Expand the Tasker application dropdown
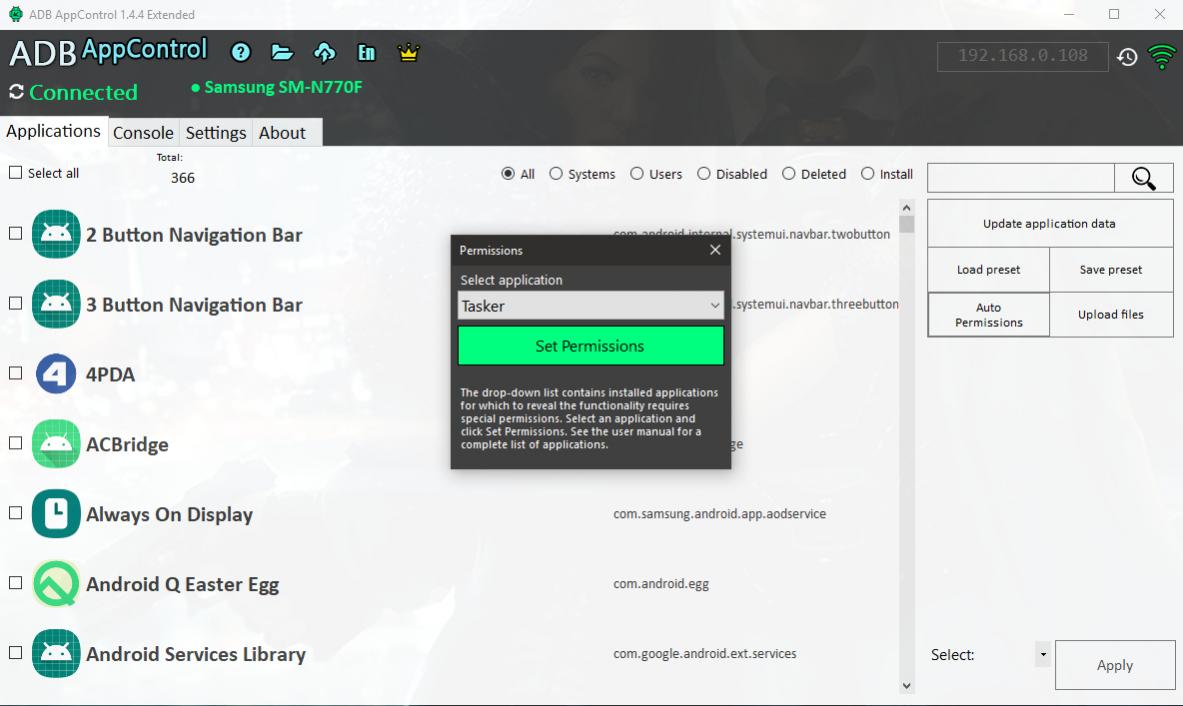Image resolution: width=1183 pixels, height=706 pixels. click(x=714, y=306)
